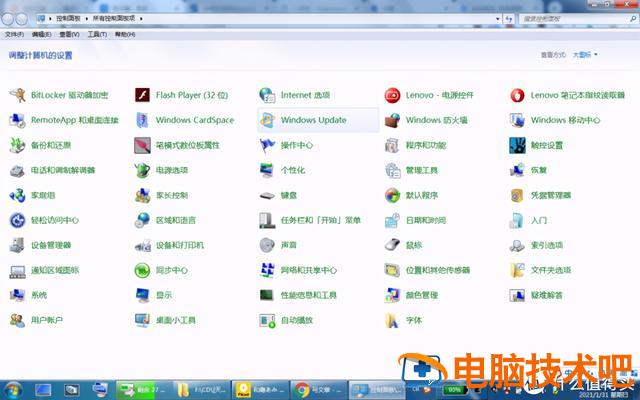Open 电话和调制解调器

(x=52, y=170)
